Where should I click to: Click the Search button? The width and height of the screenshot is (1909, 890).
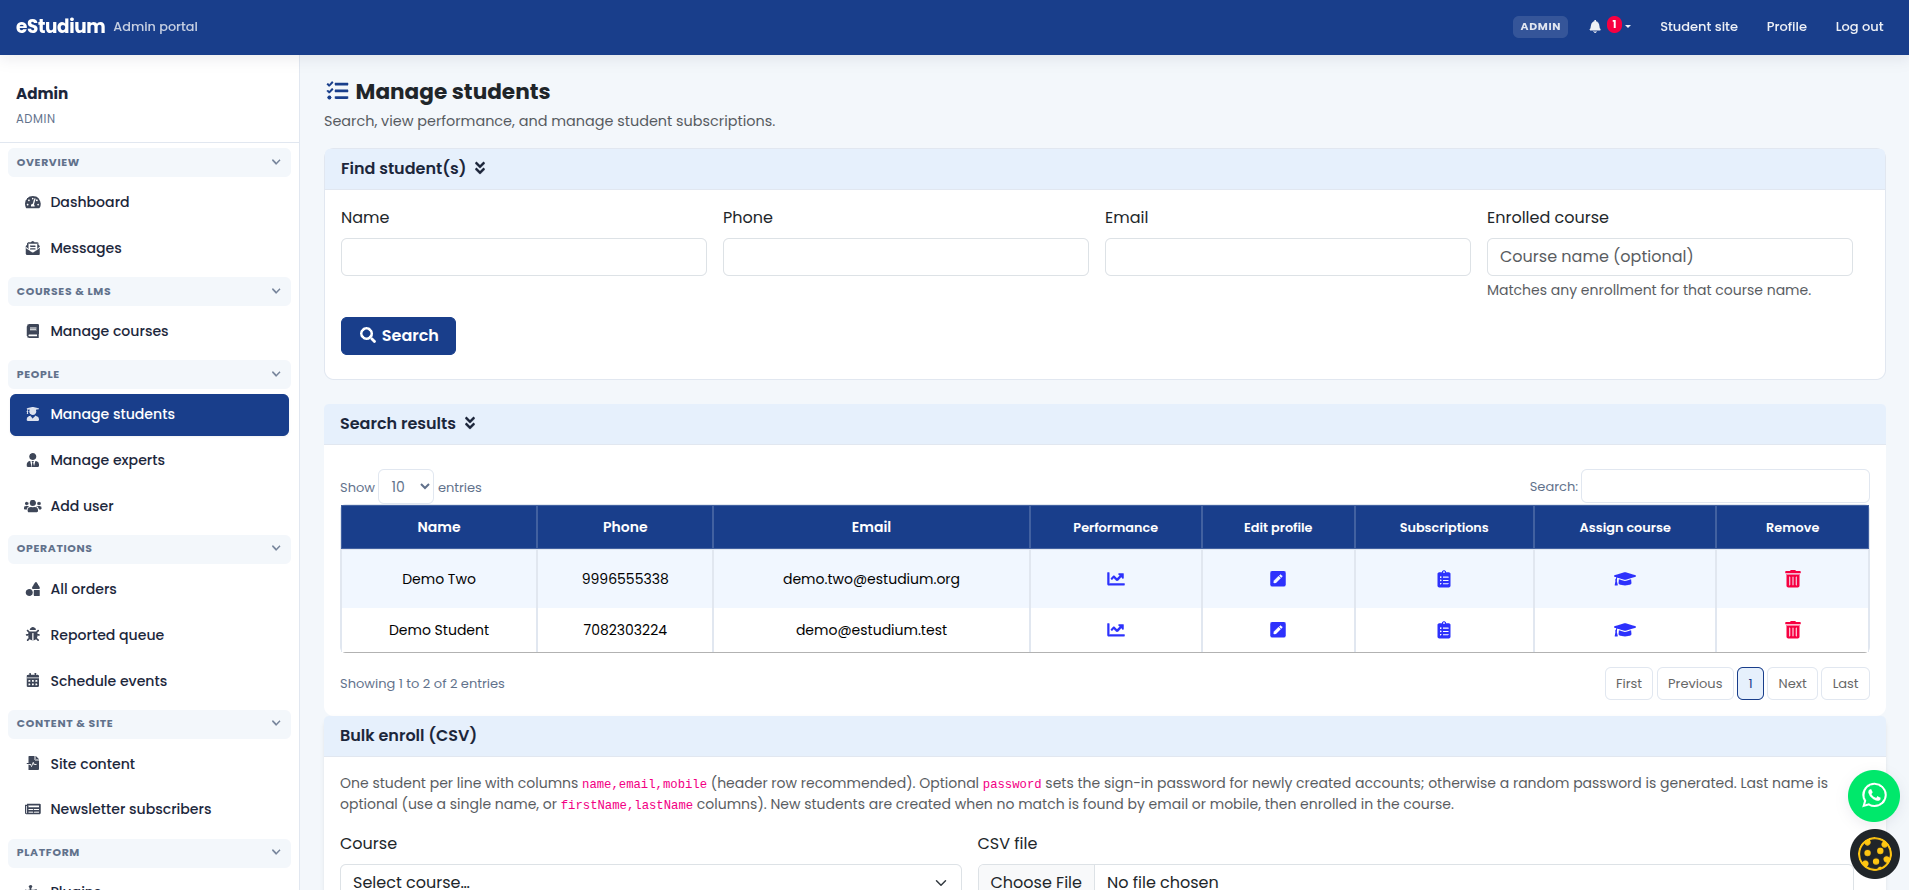(x=398, y=336)
